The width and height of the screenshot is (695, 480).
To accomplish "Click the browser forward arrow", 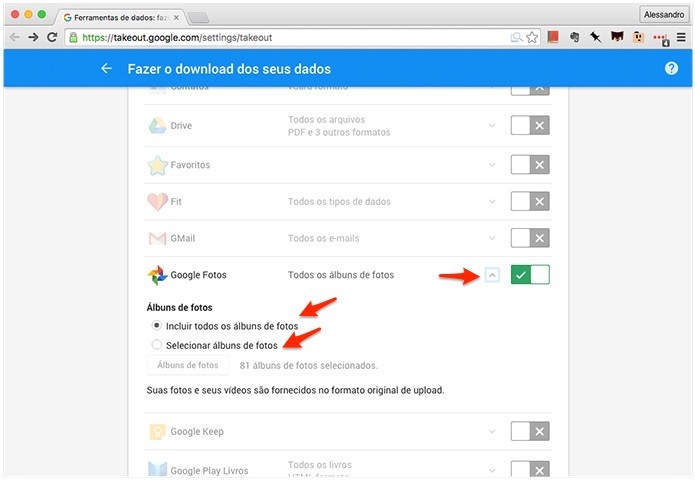I will [33, 37].
